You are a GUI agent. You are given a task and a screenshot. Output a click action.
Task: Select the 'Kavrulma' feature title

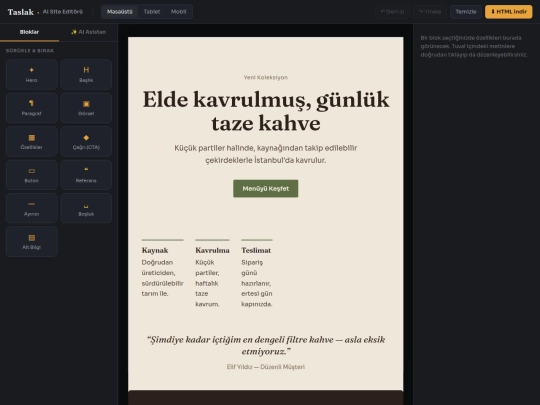coord(212,250)
